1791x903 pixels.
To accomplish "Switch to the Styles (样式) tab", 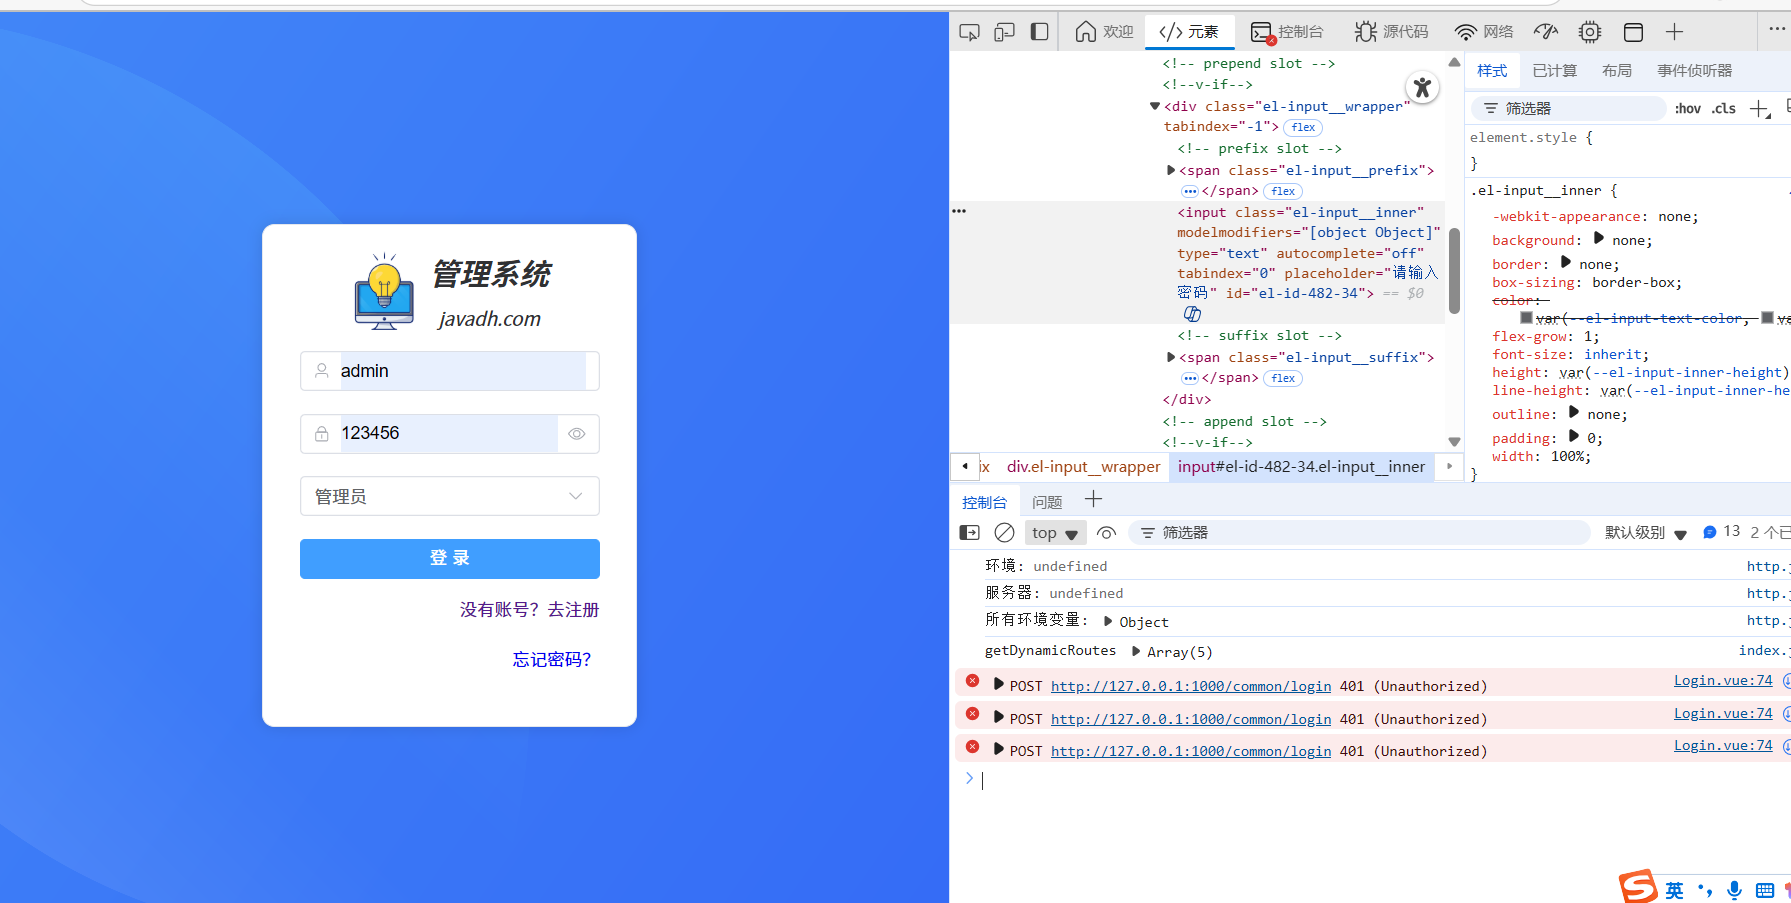I will coord(1492,71).
